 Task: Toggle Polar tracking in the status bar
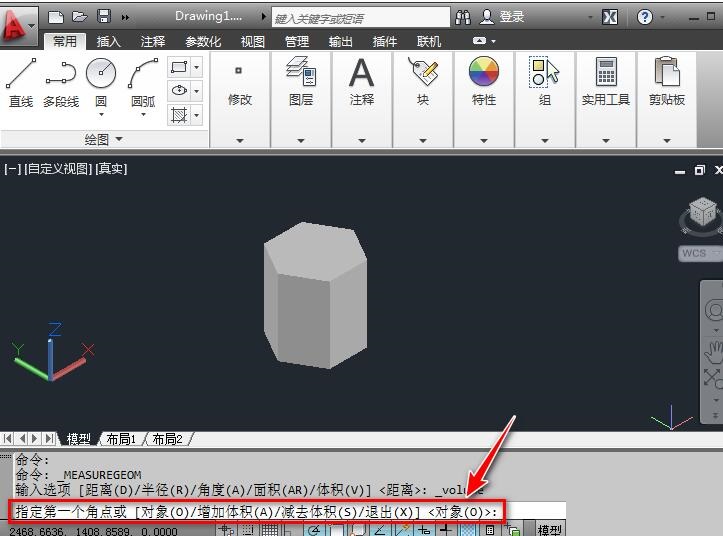coord(315,530)
